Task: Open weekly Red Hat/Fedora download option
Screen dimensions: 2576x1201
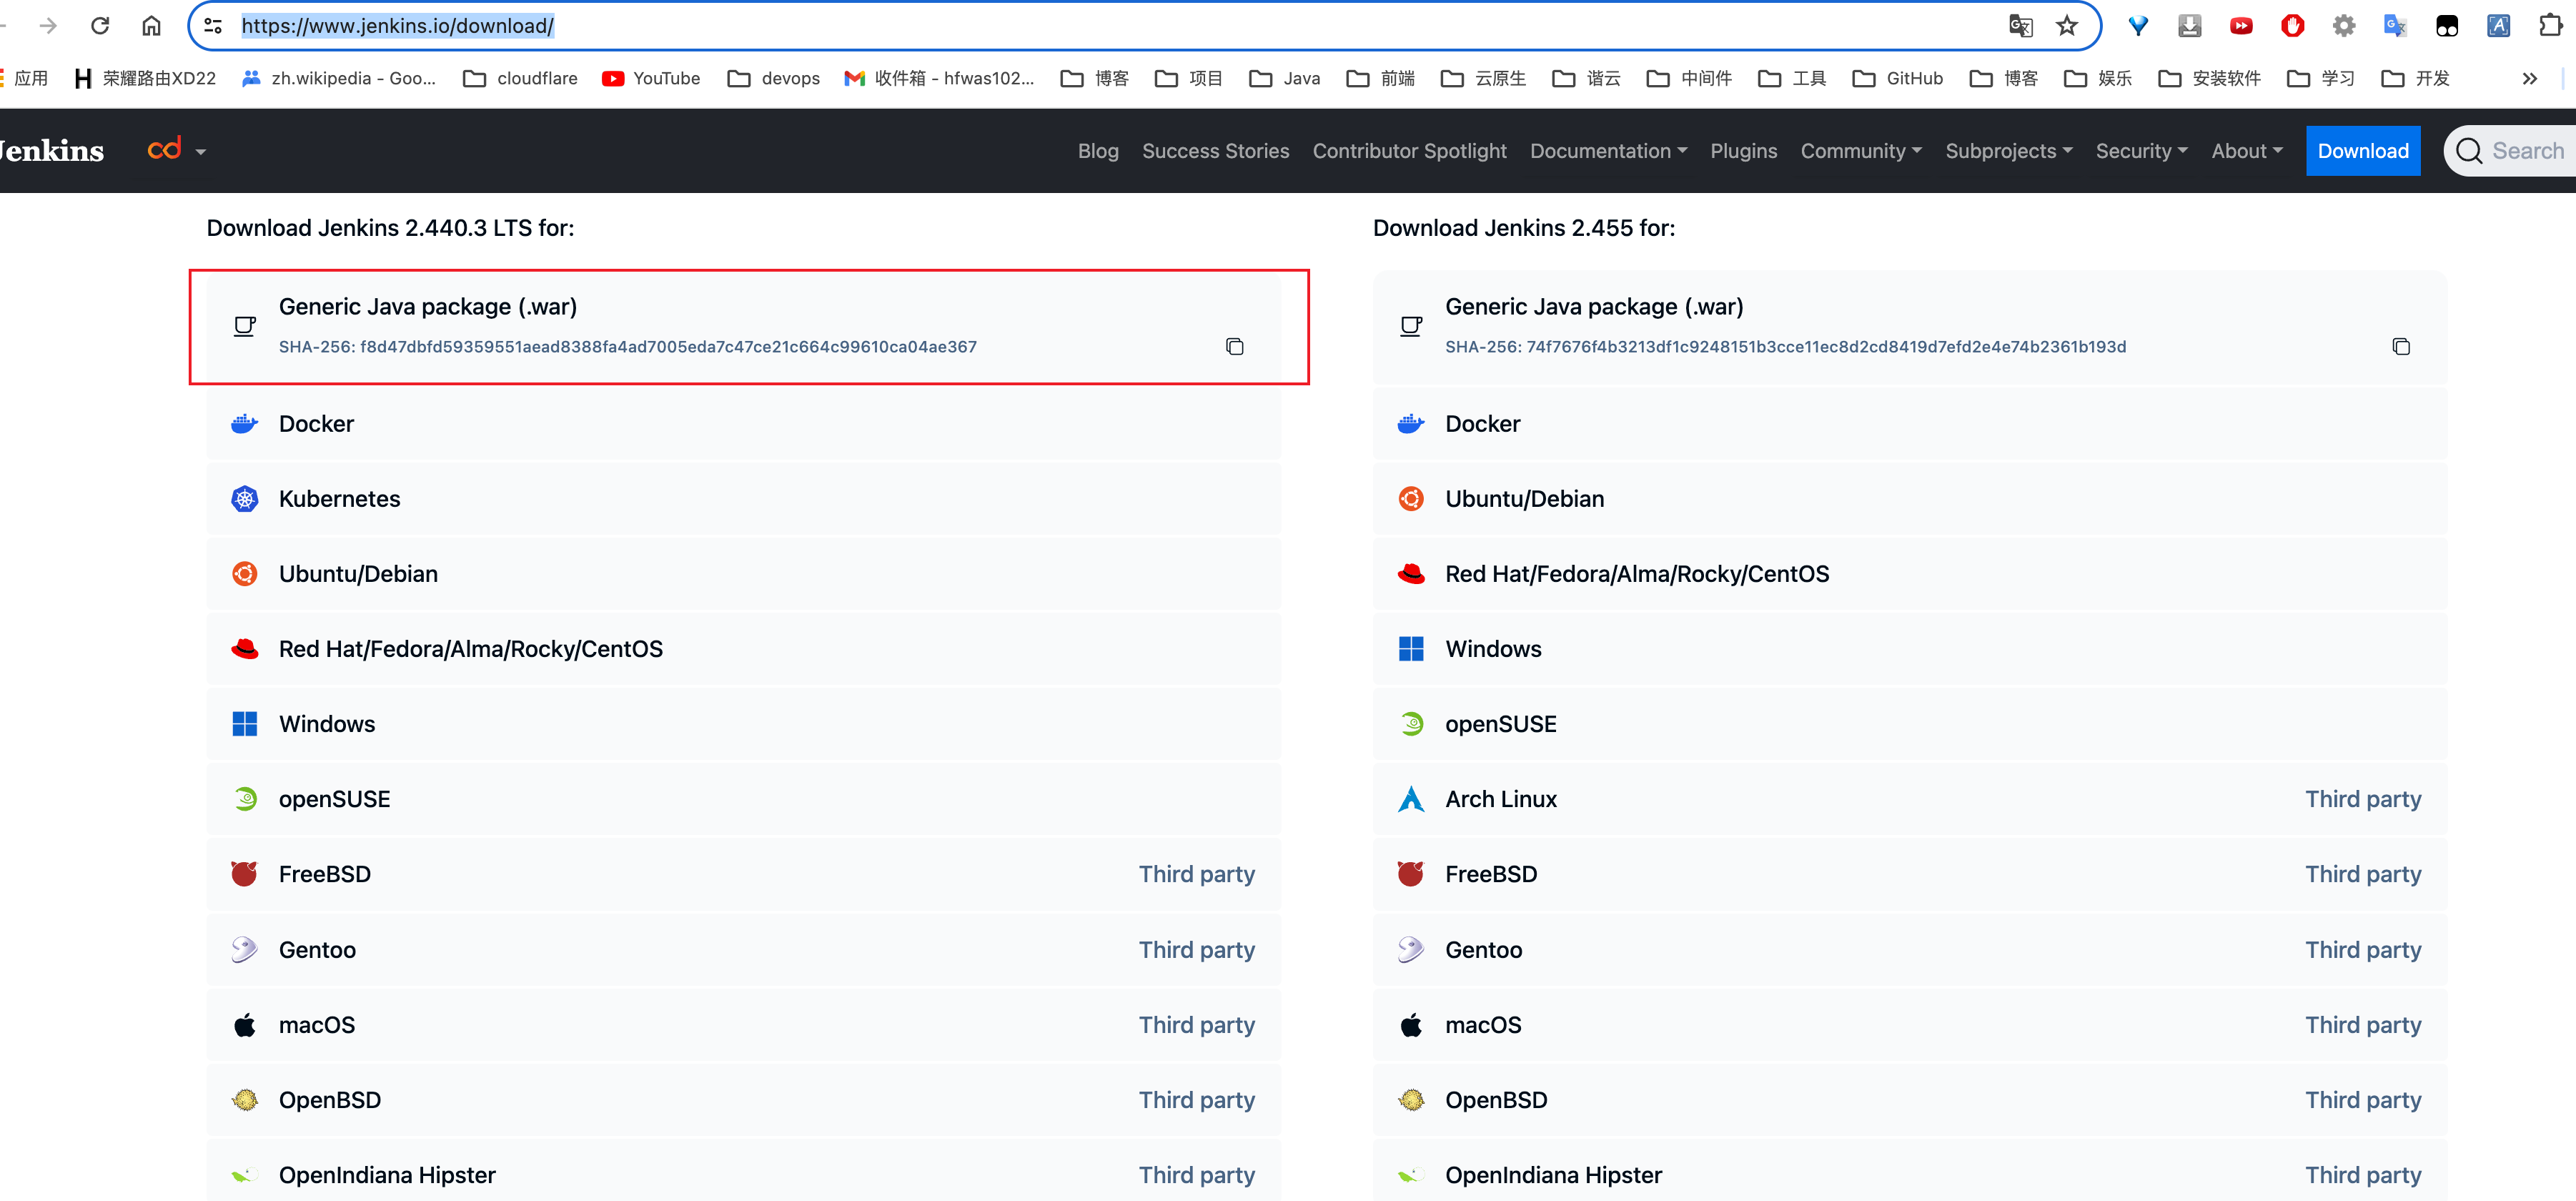Action: [x=1909, y=574]
